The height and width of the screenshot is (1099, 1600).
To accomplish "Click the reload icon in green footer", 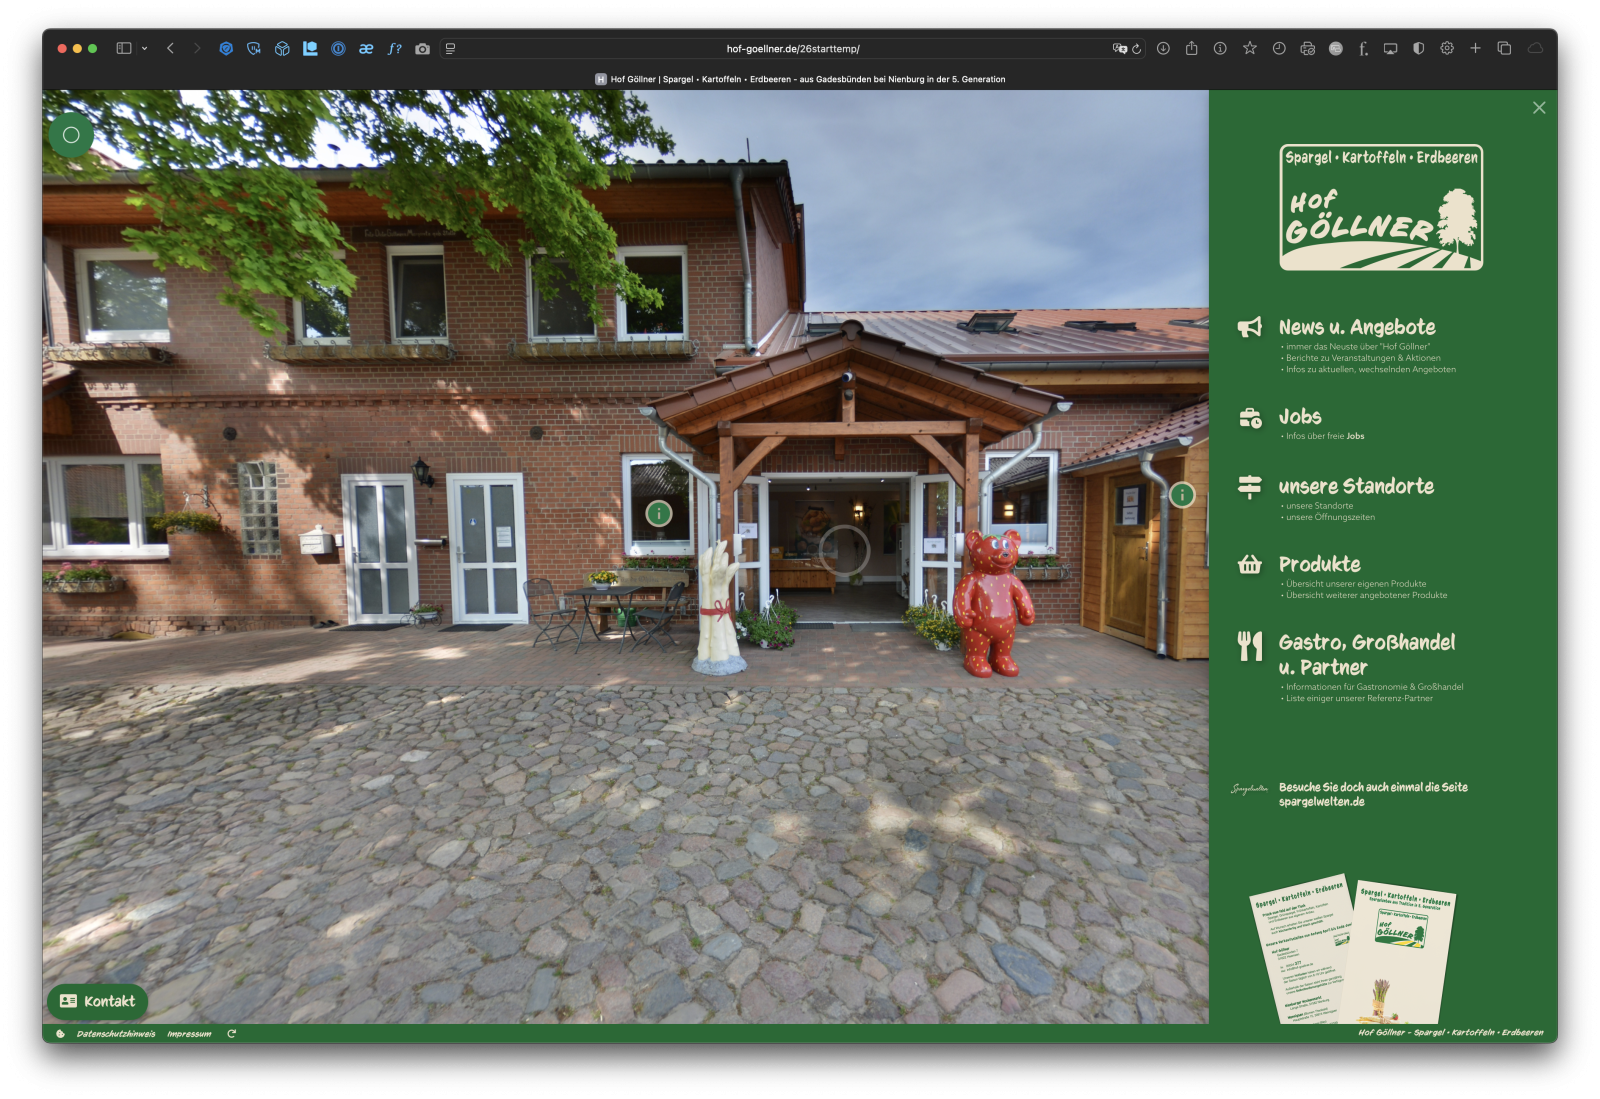I will tap(231, 1034).
